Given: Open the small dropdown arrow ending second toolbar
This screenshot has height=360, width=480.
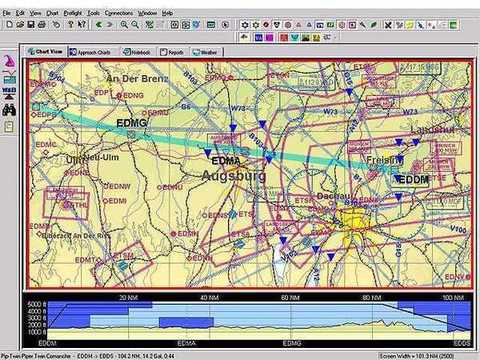Looking at the screenshot, I should 335,37.
